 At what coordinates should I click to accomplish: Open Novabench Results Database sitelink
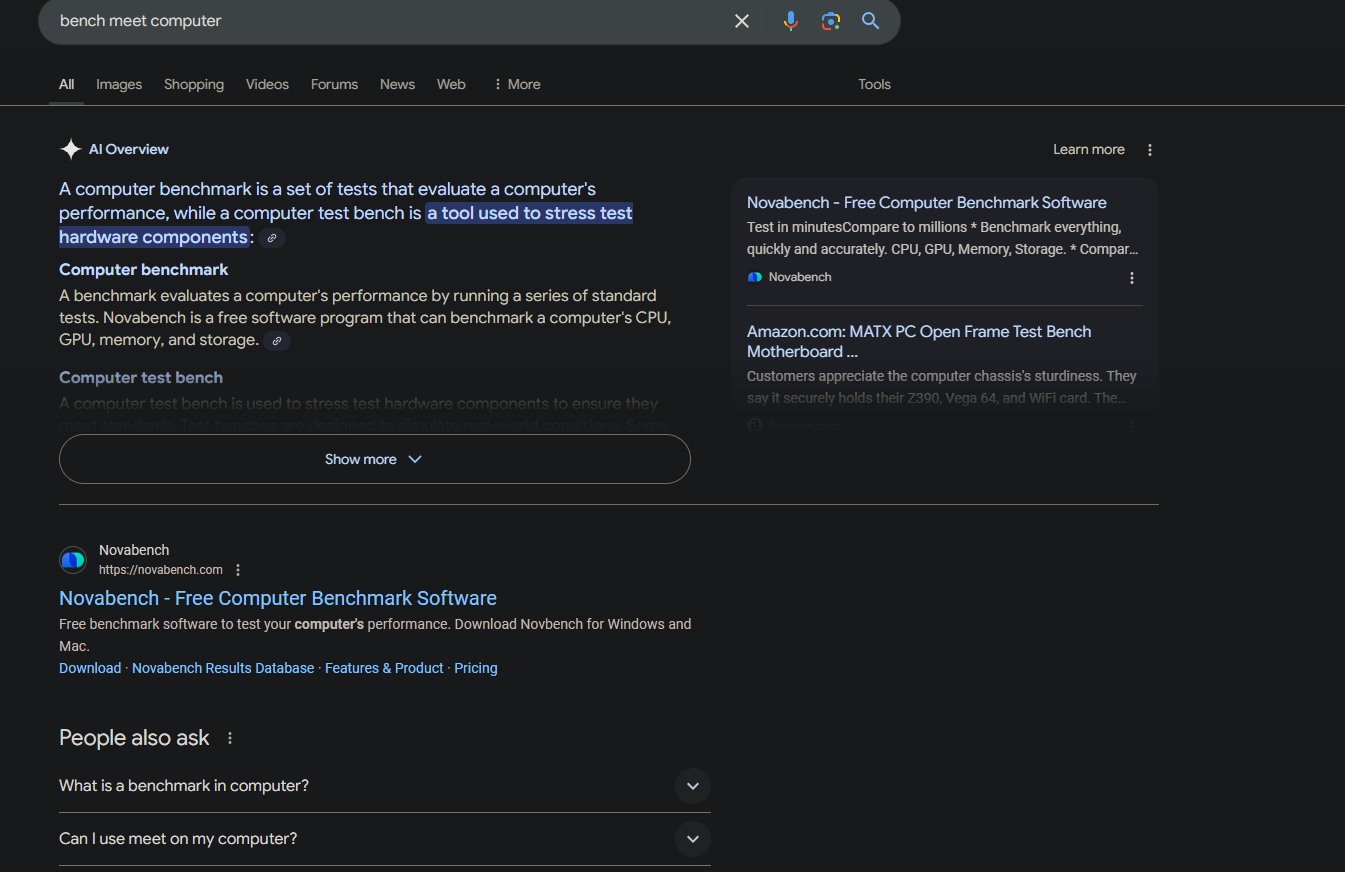(223, 668)
